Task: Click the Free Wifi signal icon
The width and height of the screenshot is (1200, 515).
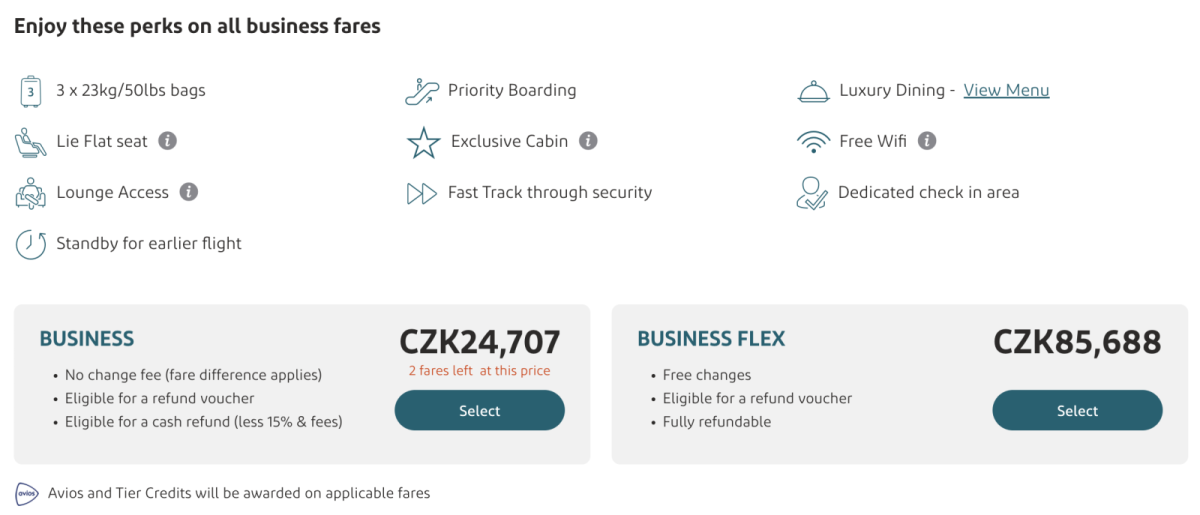Action: point(813,142)
